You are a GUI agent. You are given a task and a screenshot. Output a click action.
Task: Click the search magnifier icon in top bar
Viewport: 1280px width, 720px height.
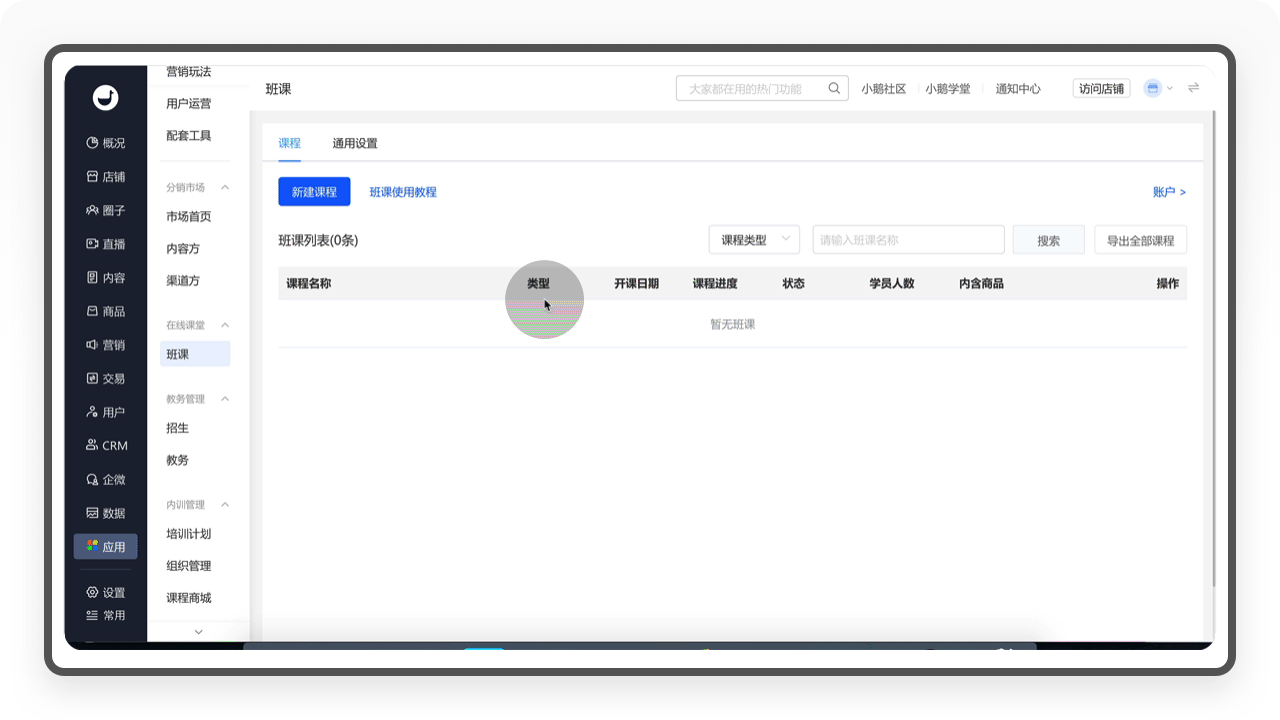[x=834, y=88]
